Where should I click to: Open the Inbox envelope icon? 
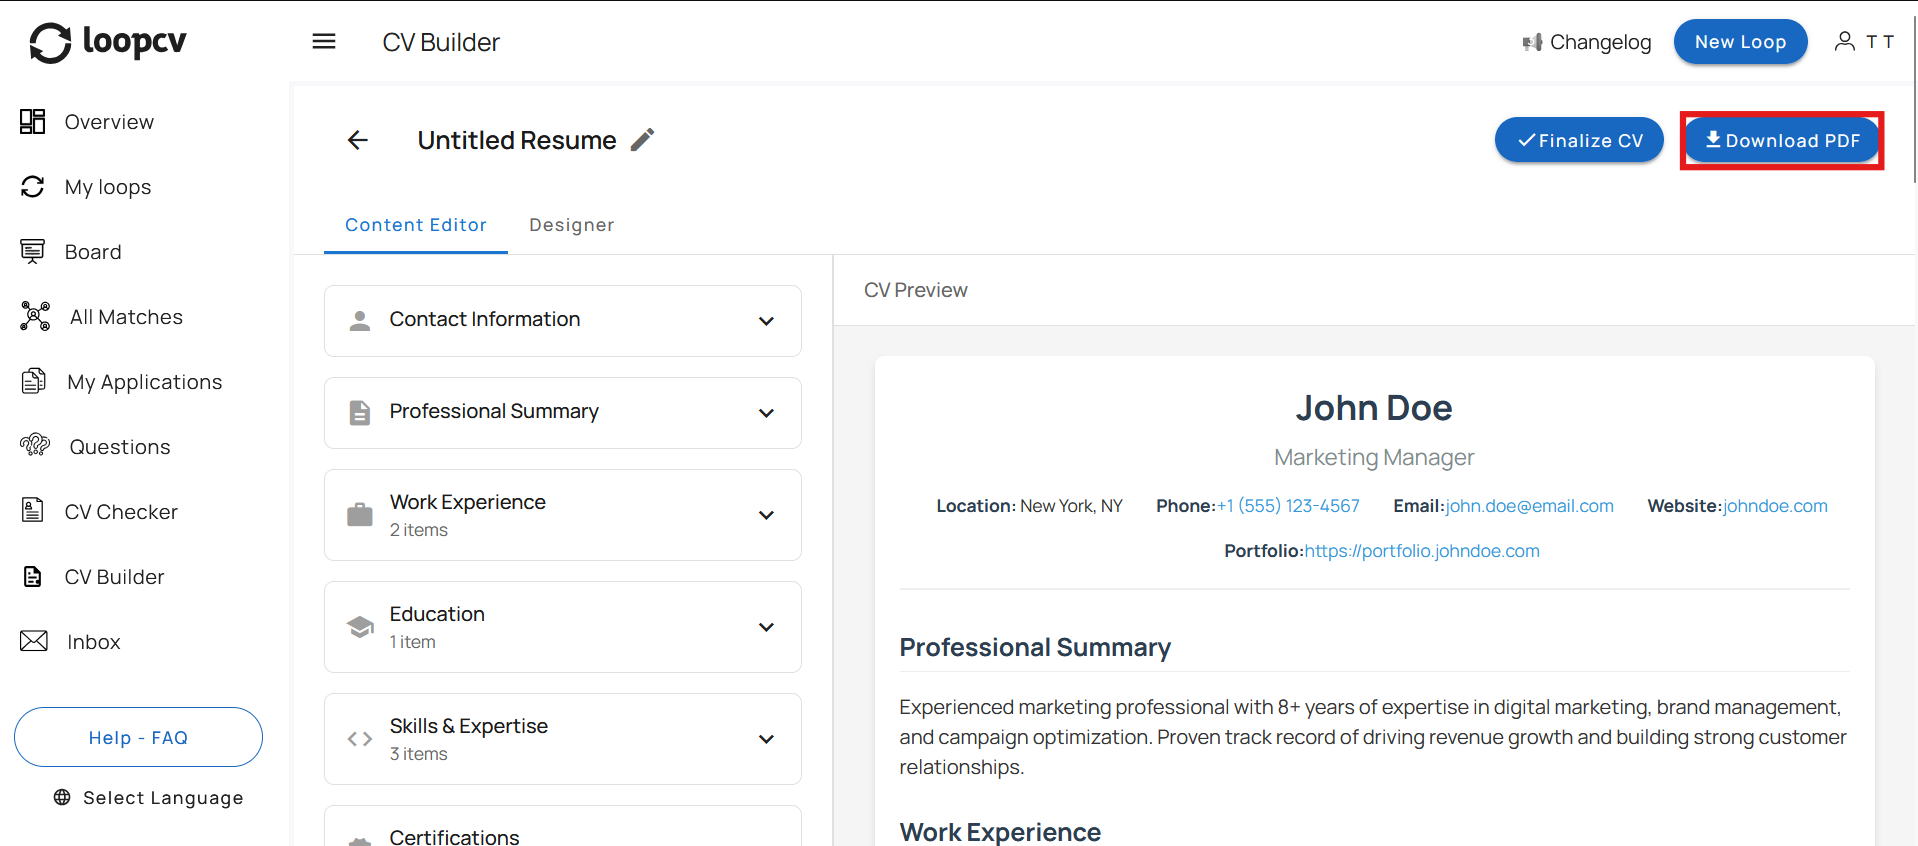pos(34,642)
